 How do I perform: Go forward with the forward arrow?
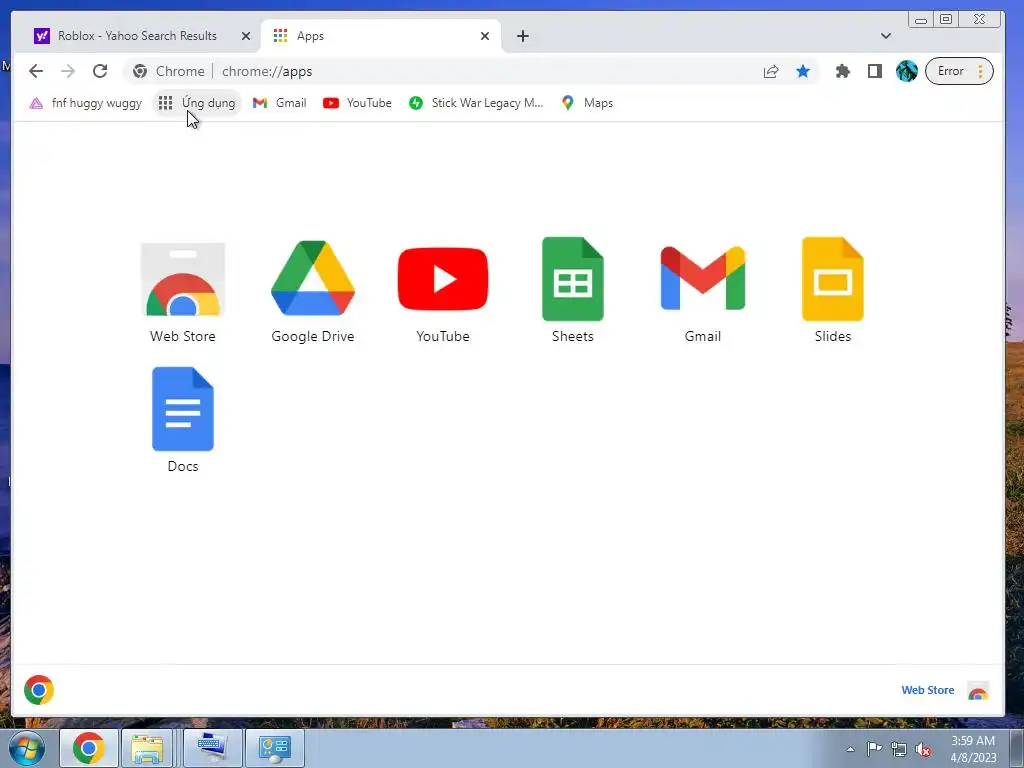(68, 71)
